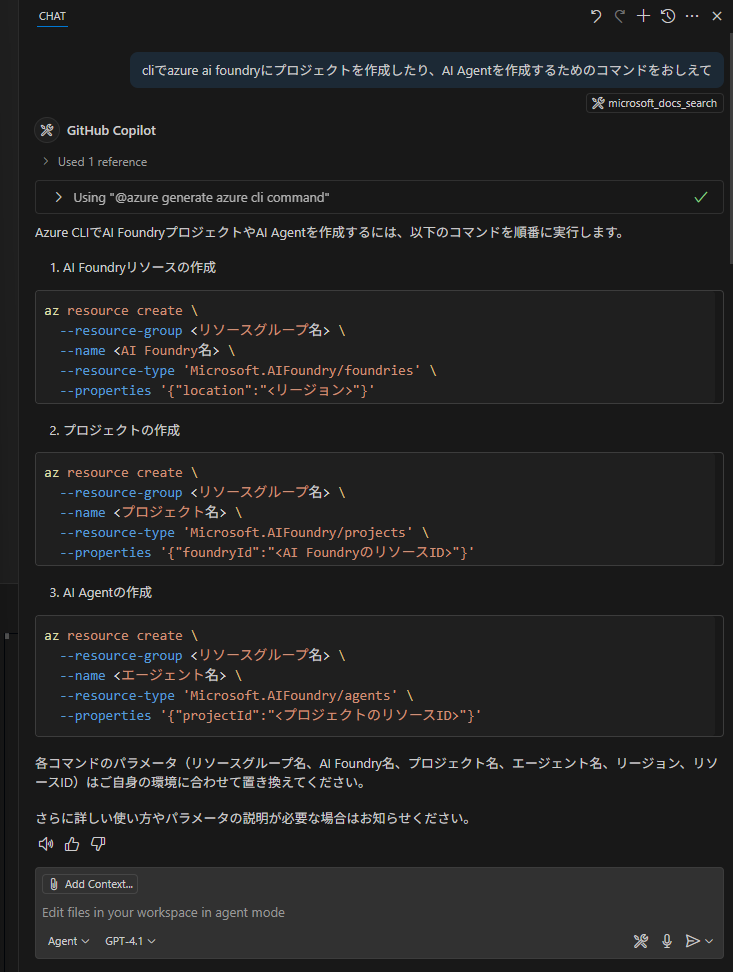733x972 pixels.
Task: Send the chat message arrow icon
Action: tap(692, 941)
